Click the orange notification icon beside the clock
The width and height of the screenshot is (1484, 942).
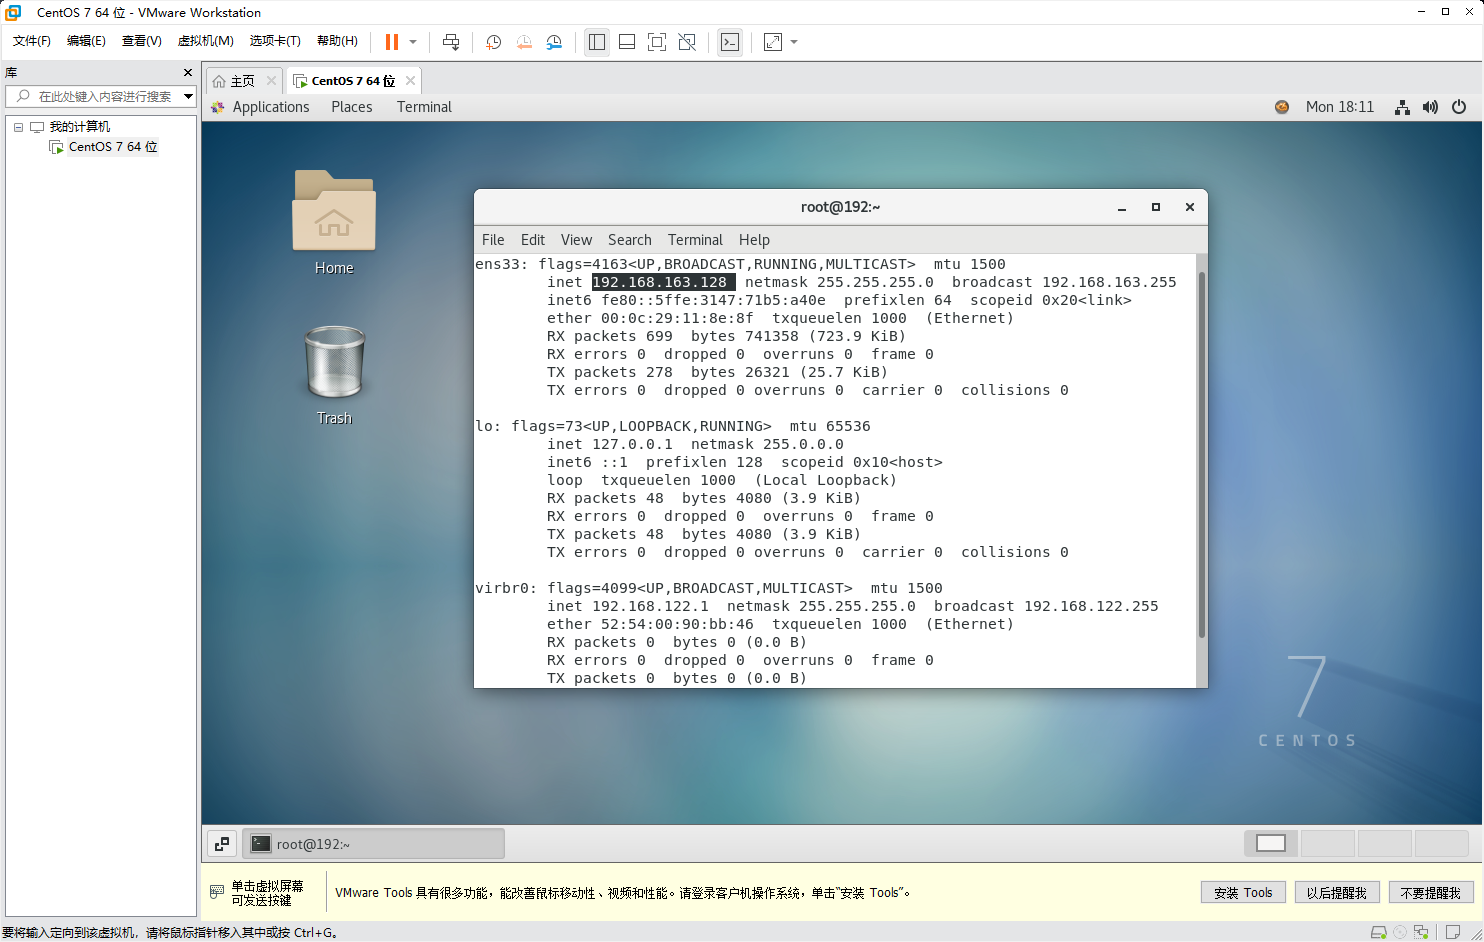pyautogui.click(x=1282, y=107)
